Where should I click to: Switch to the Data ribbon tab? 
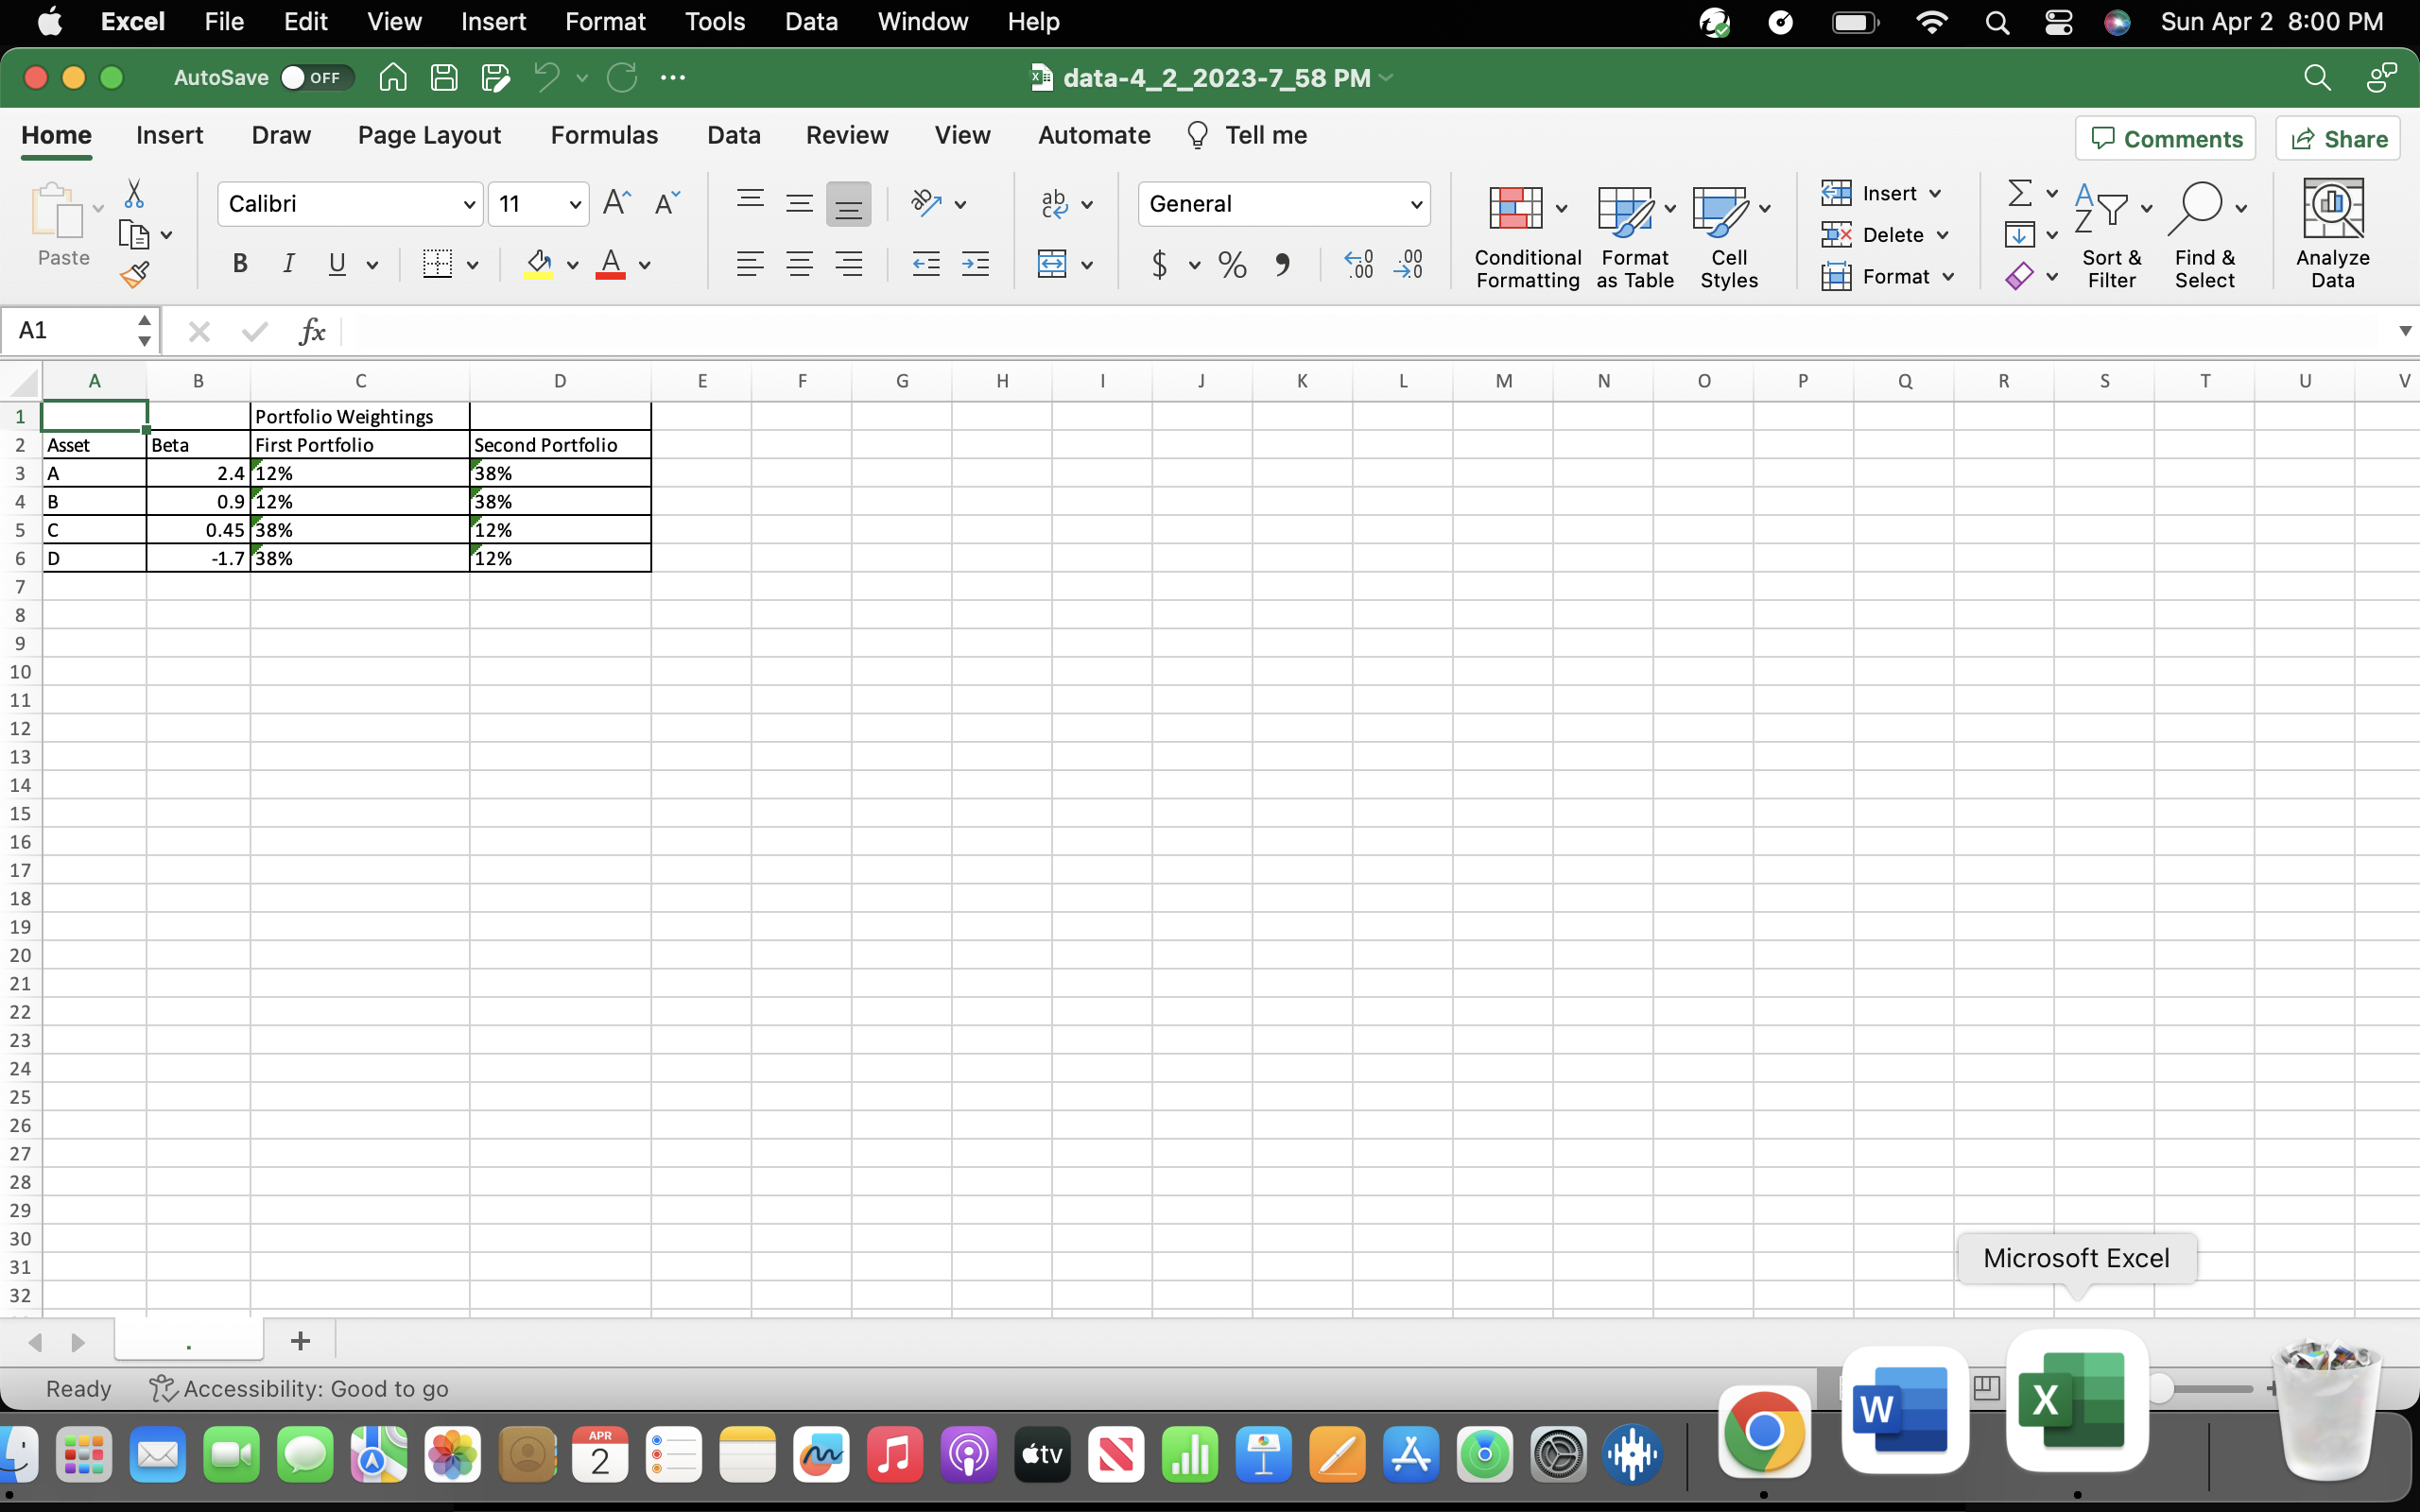tap(734, 134)
